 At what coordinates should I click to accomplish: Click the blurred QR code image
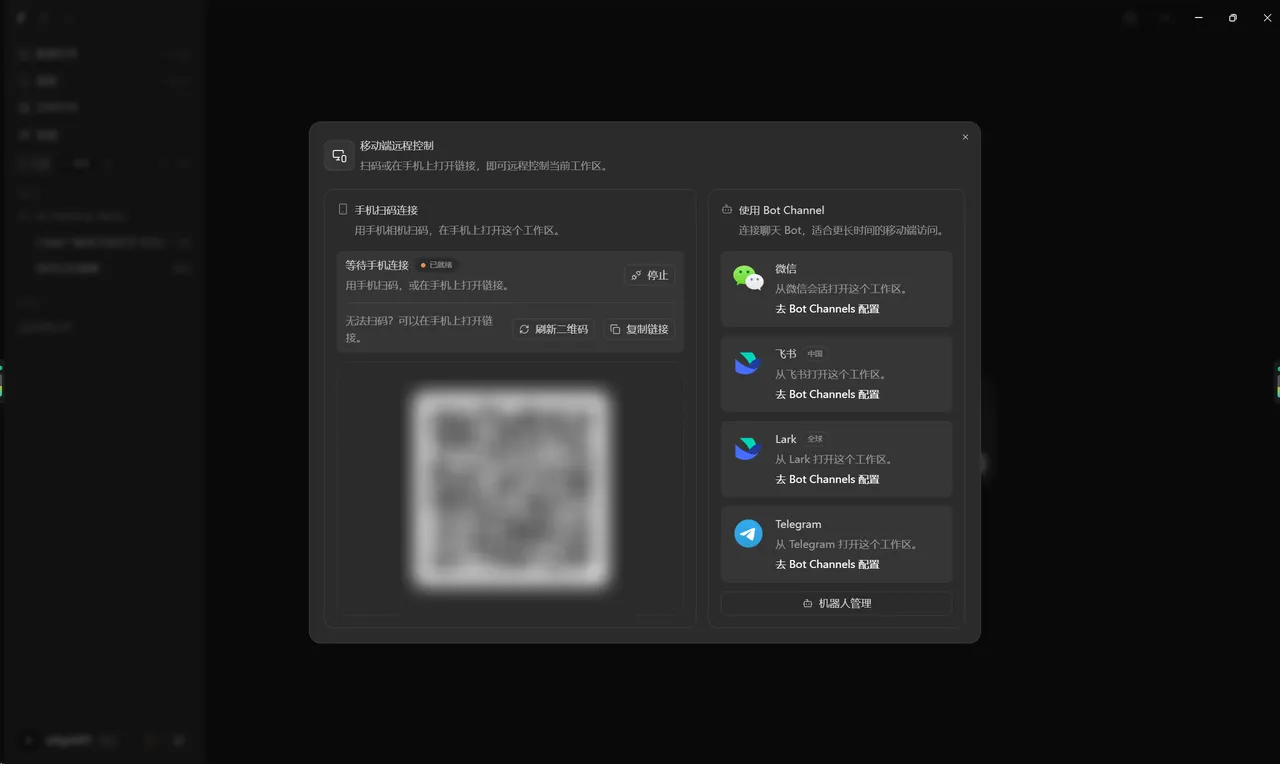tap(511, 487)
